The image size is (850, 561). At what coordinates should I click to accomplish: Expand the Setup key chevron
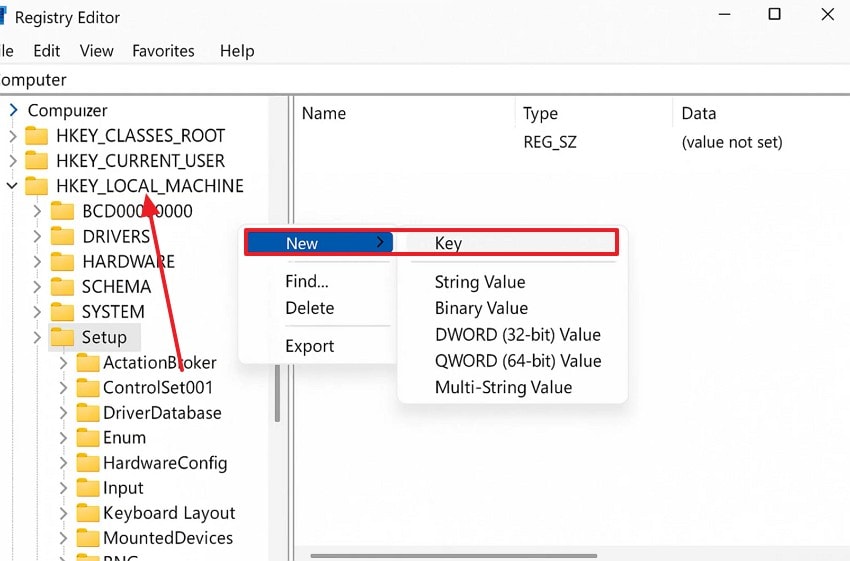pos(37,337)
